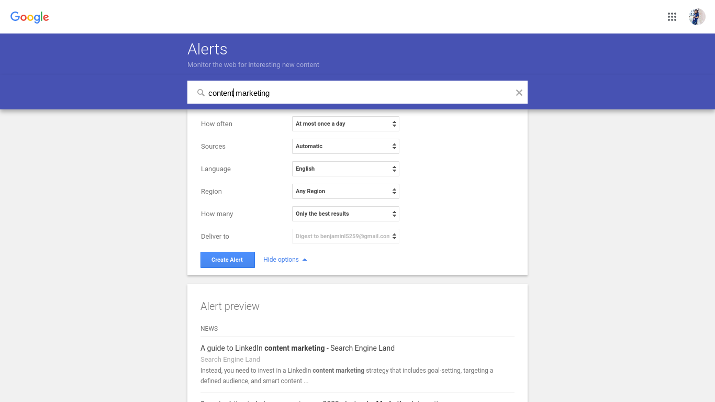
Task: Click the Search Engine Land source text
Action: tap(230, 359)
